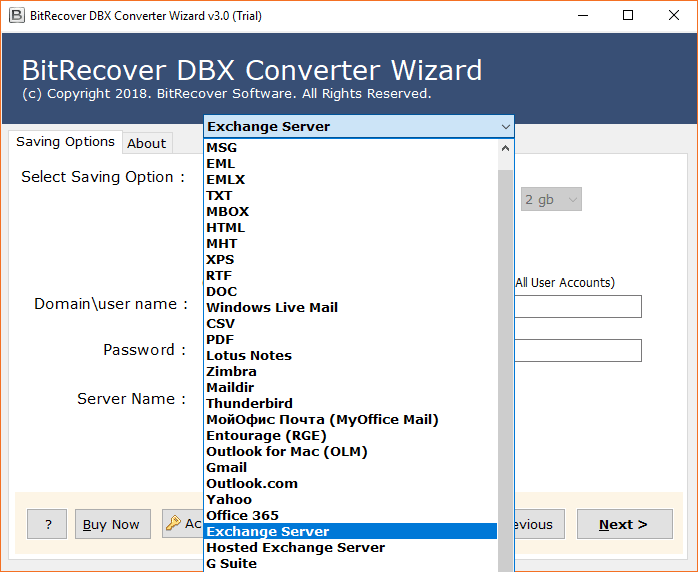Select the Saving Options tab

(x=65, y=142)
